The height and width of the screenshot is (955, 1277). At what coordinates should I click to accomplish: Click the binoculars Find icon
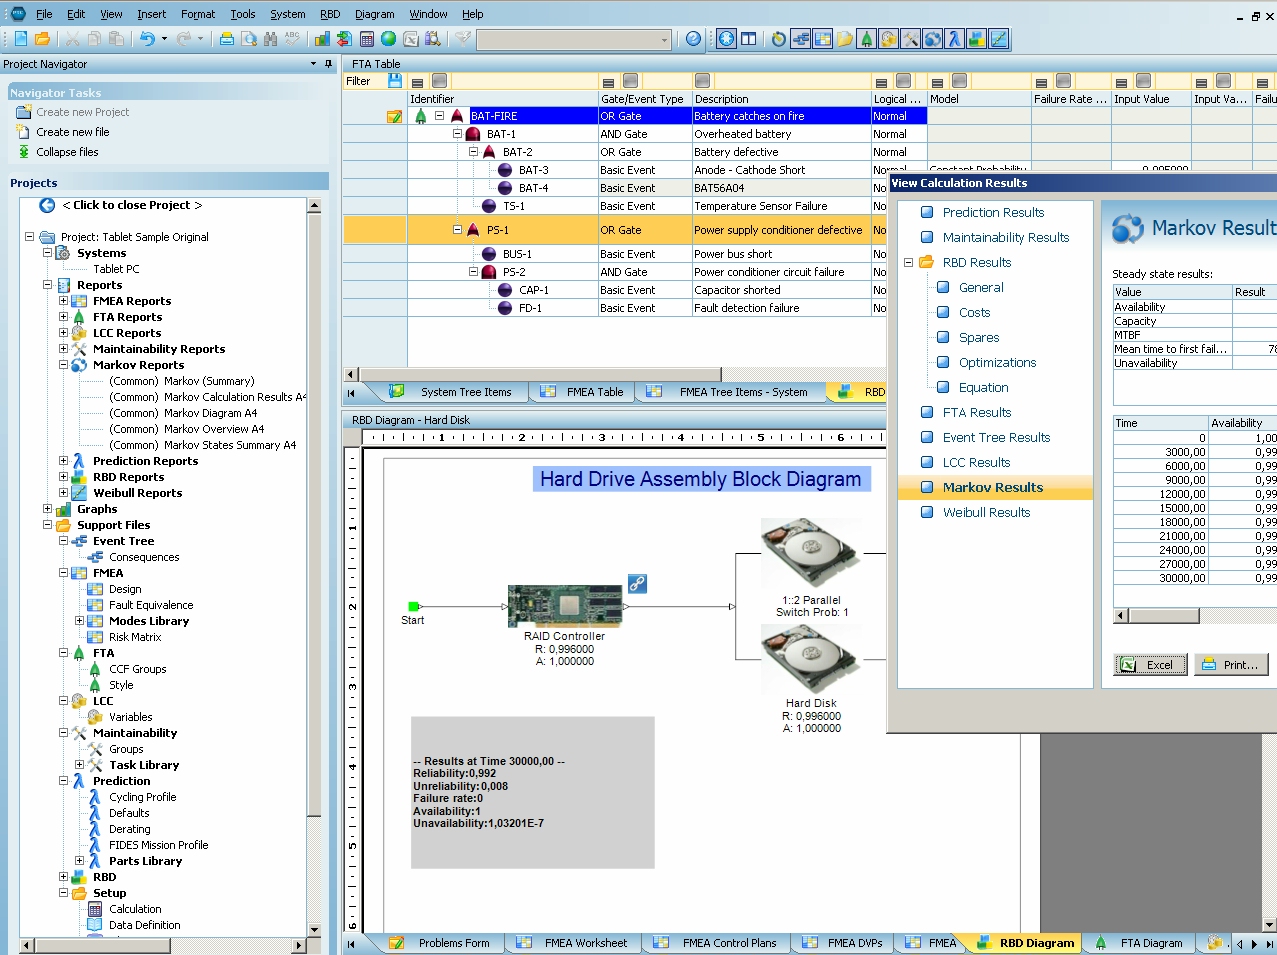point(271,39)
